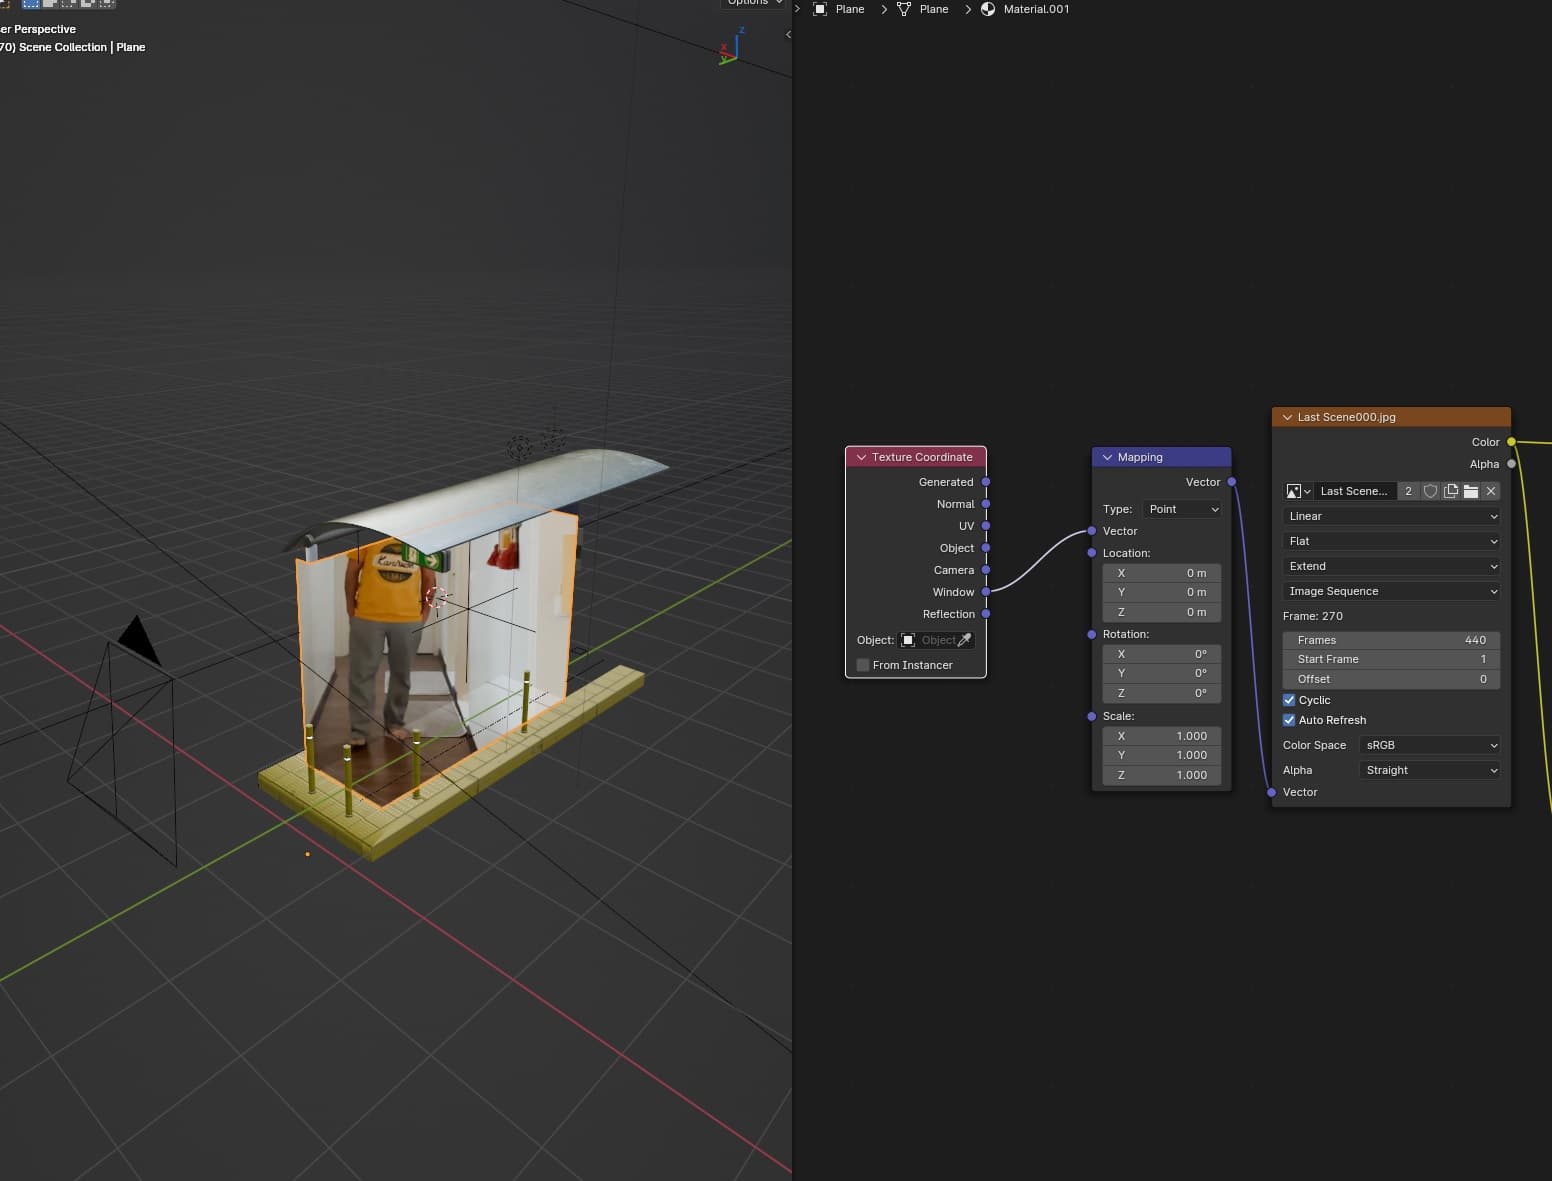Viewport: 1552px width, 1181px height.
Task: Click the Plane object icon in breadcrumb
Action: 820,9
